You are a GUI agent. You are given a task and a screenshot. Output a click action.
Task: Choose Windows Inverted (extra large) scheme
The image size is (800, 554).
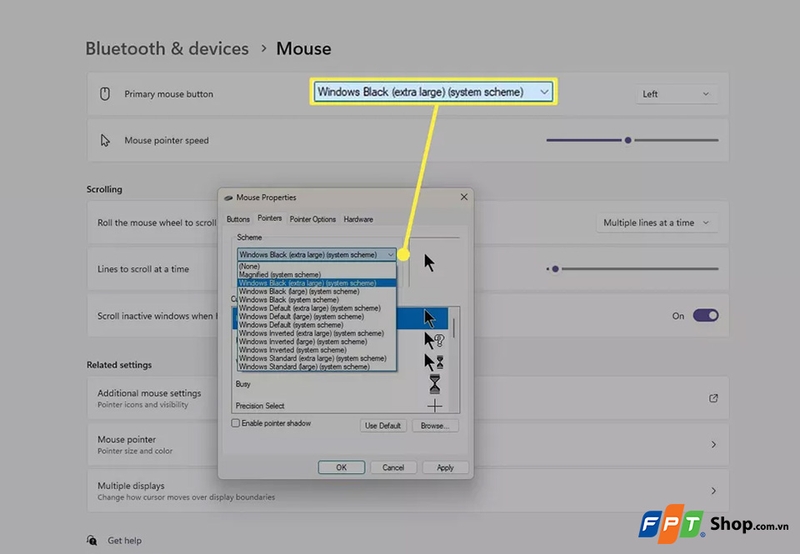point(316,333)
